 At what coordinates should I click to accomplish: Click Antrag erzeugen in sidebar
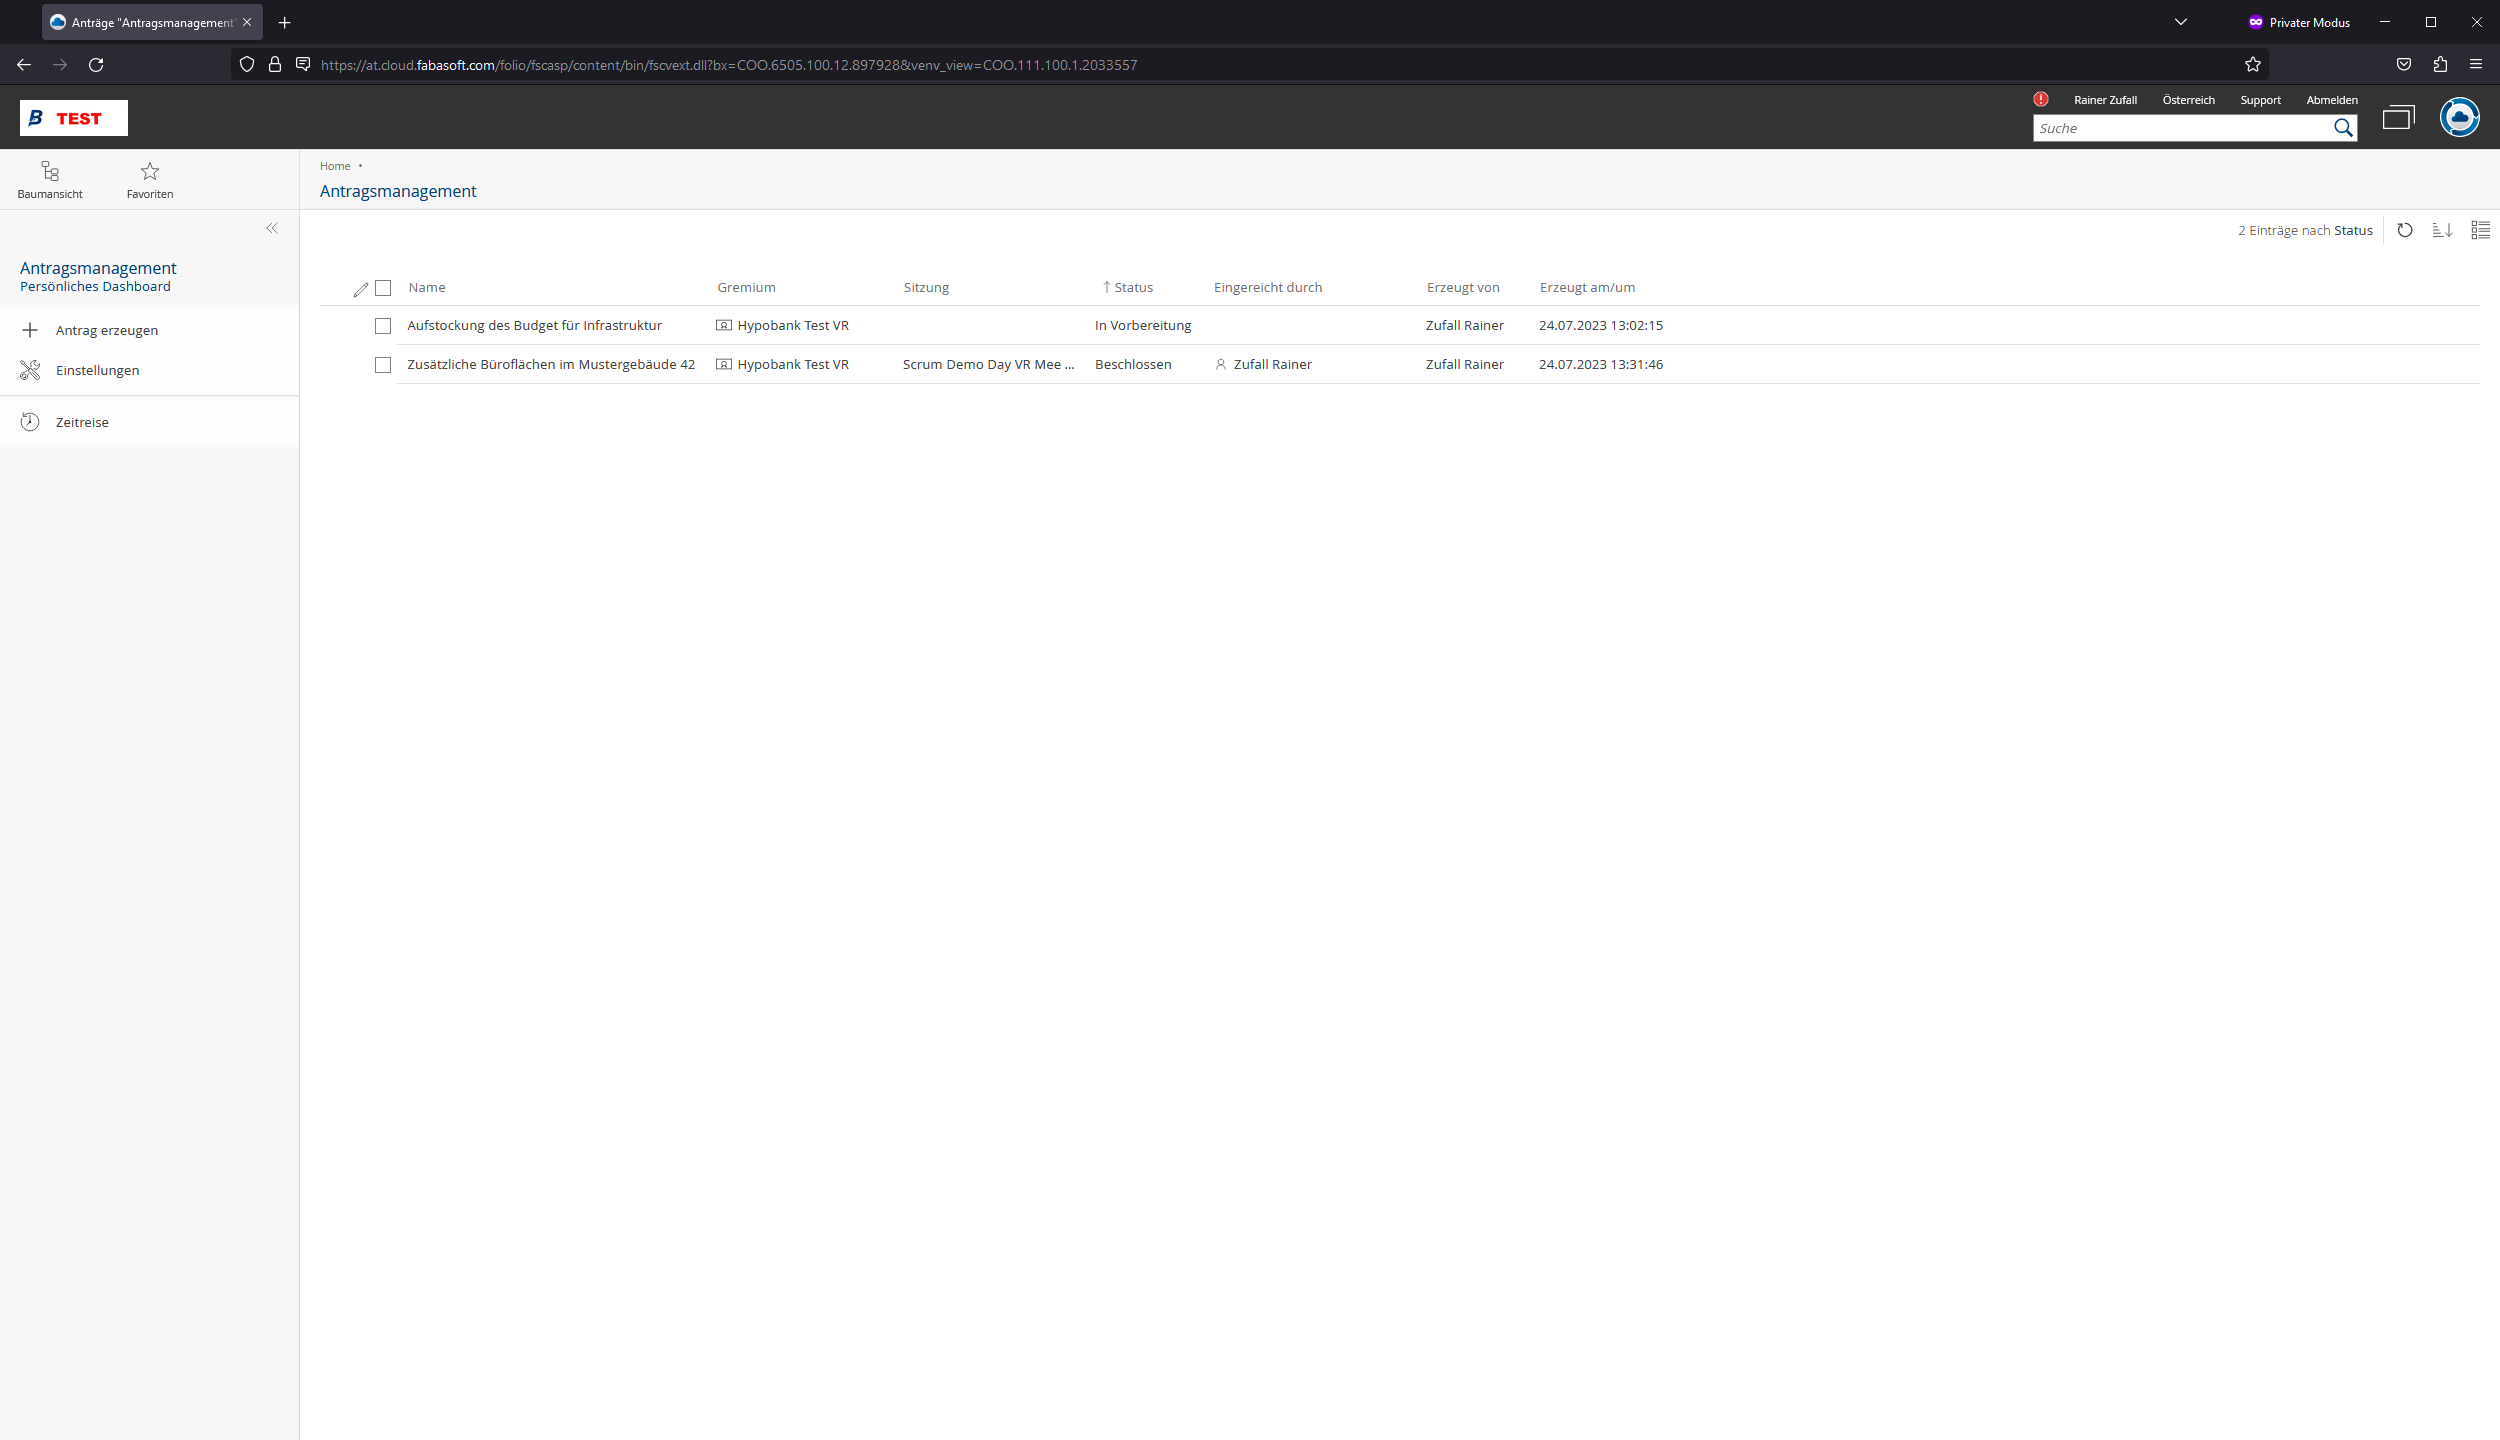tap(107, 331)
